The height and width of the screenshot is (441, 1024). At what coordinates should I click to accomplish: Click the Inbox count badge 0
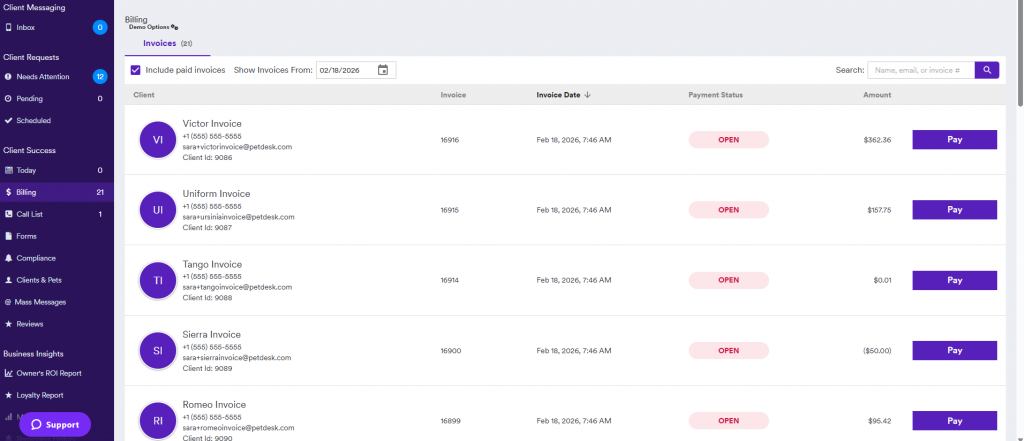(100, 27)
